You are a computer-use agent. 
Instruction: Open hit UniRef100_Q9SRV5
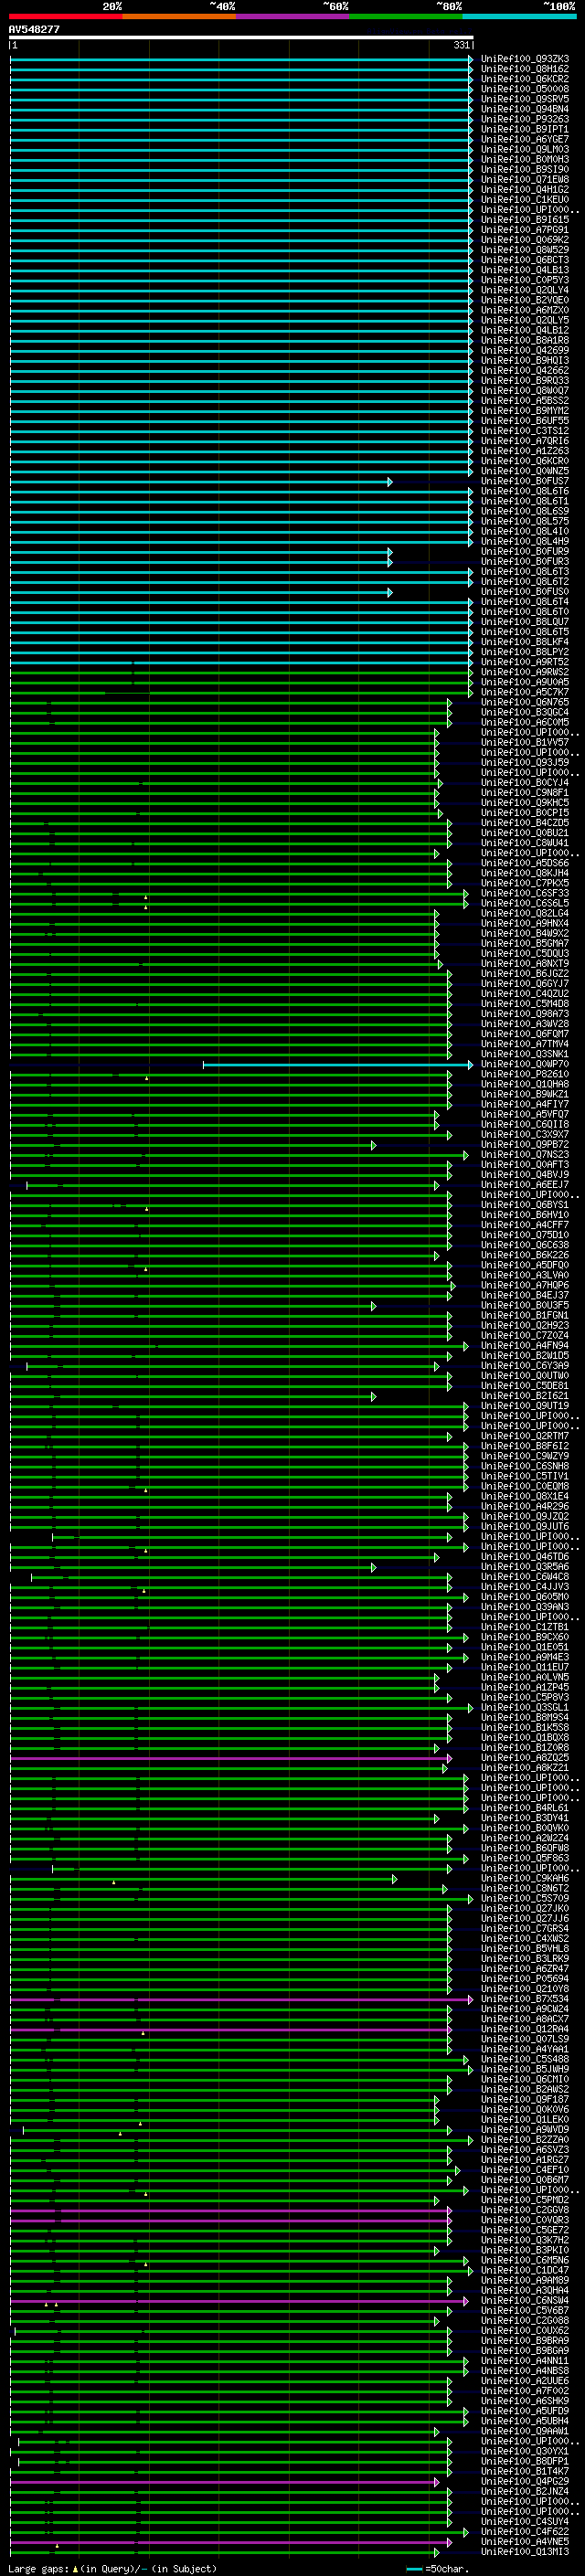coord(525,99)
